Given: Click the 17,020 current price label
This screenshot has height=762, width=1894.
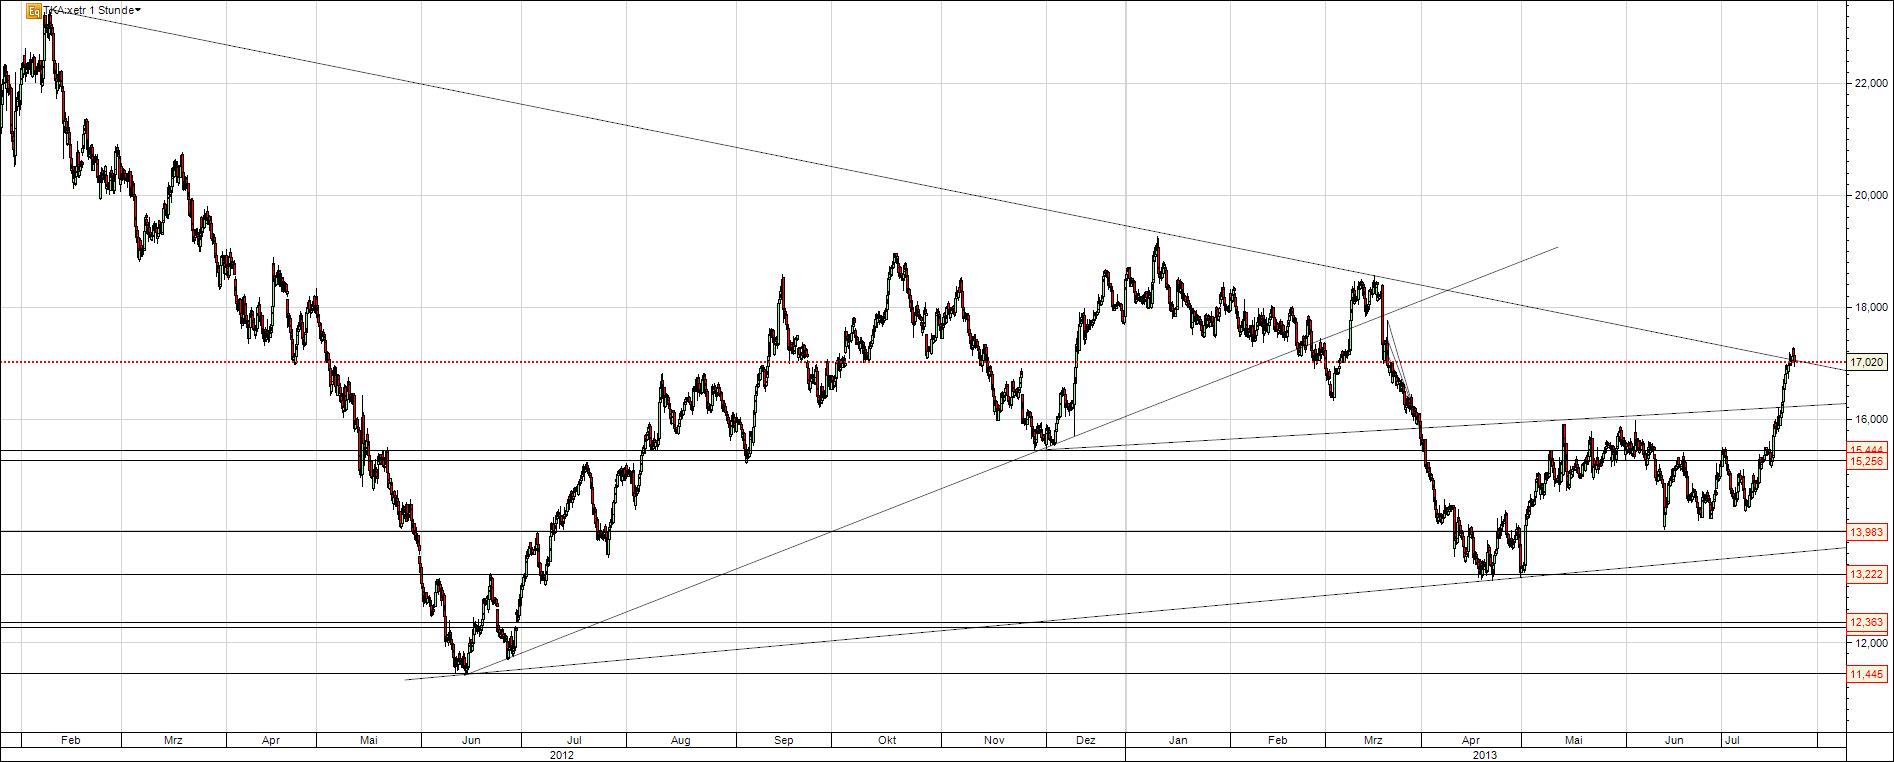Looking at the screenshot, I should (1867, 363).
